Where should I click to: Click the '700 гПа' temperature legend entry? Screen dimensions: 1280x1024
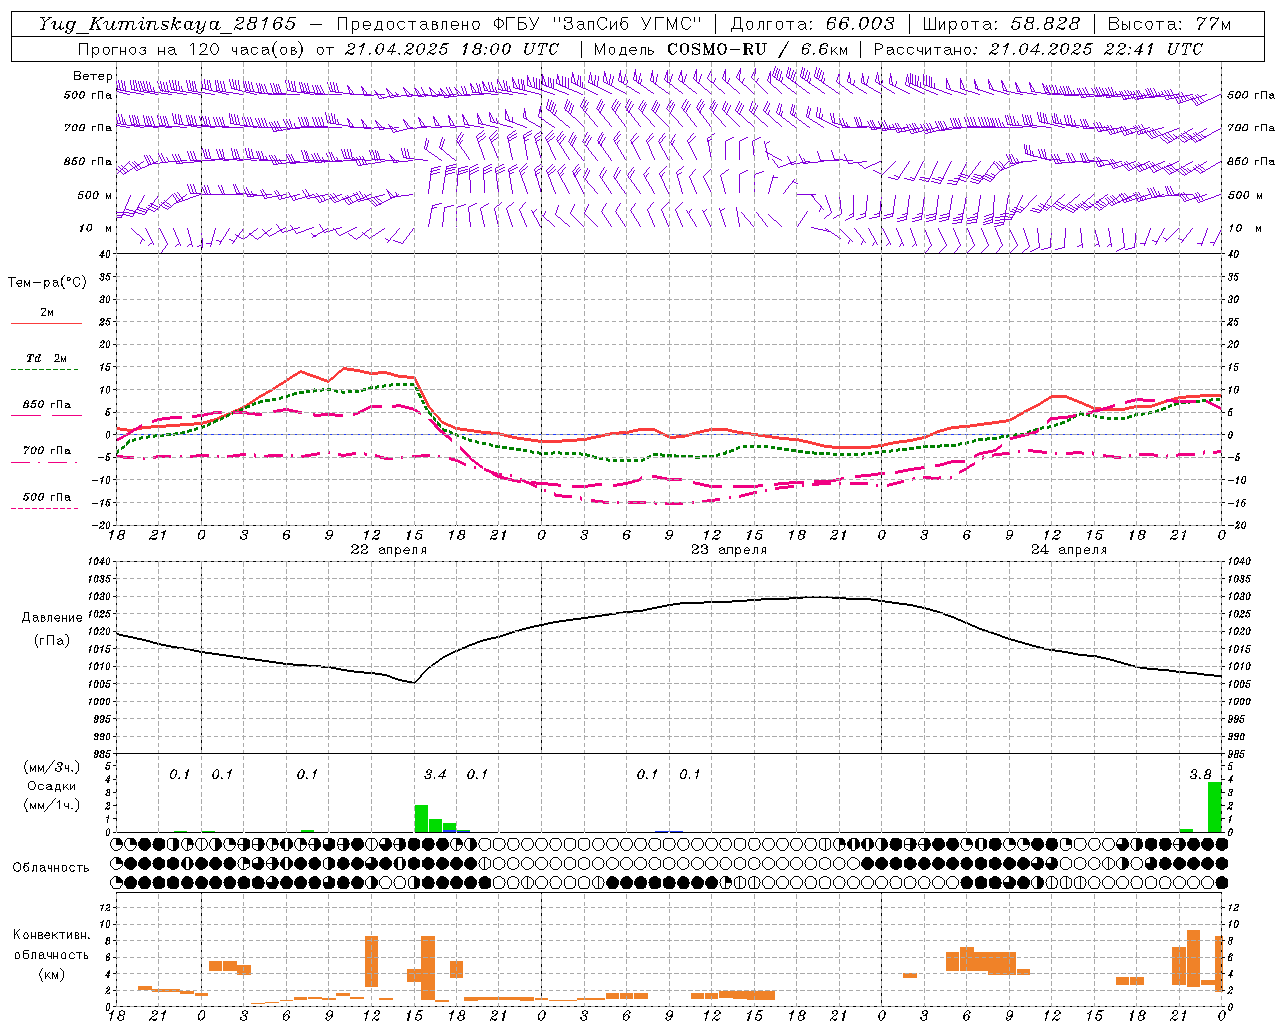pyautogui.click(x=46, y=451)
